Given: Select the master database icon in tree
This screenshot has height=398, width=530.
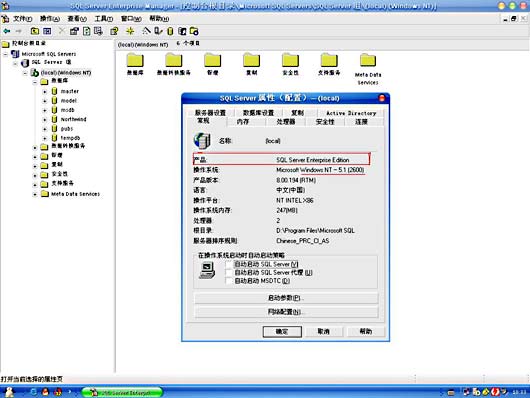Looking at the screenshot, I should (54, 91).
